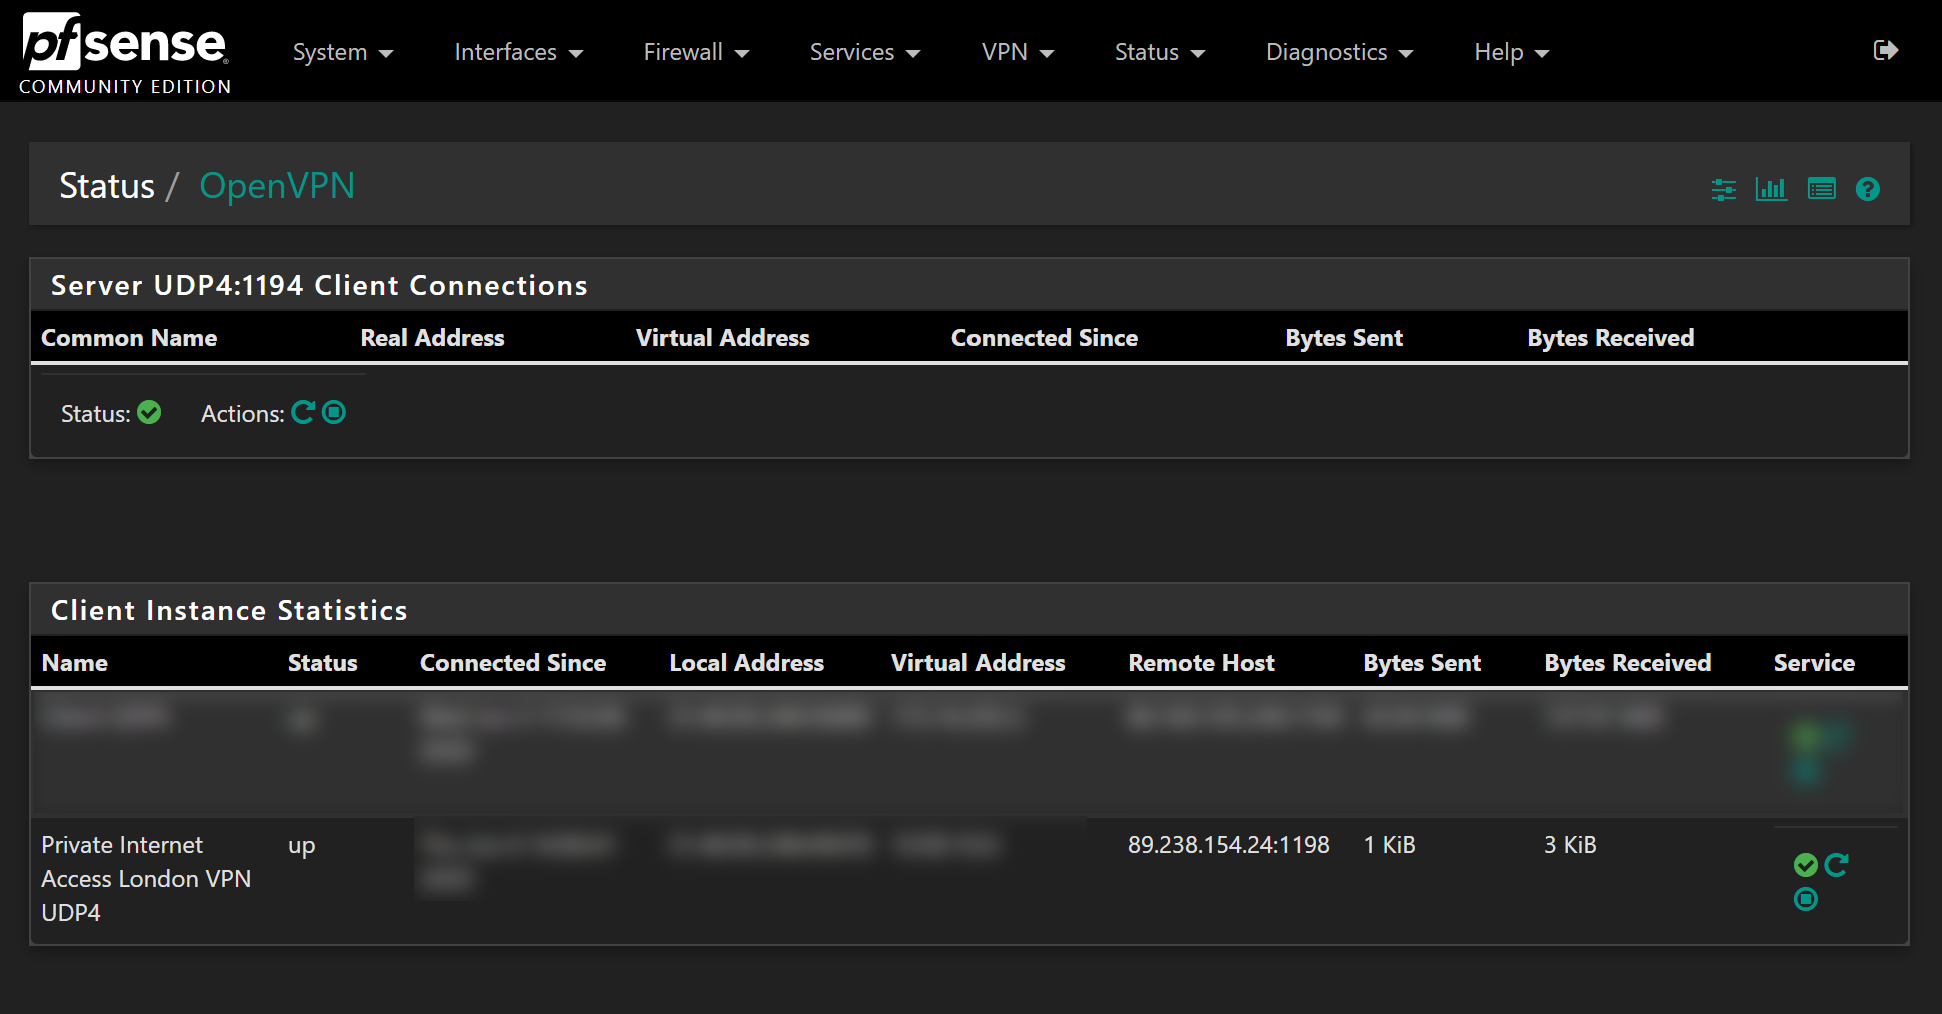
Task: Expand the Diagnostics menu
Action: pyautogui.click(x=1339, y=52)
